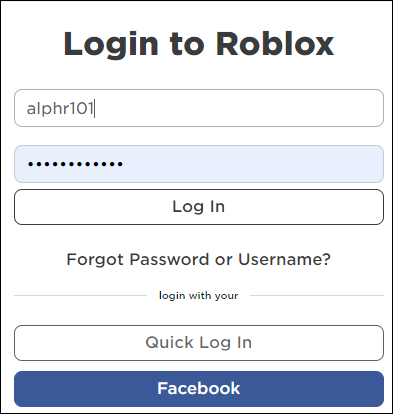Place cursor after alphr101 text
Screen dimensions: 393x414
[95, 108]
